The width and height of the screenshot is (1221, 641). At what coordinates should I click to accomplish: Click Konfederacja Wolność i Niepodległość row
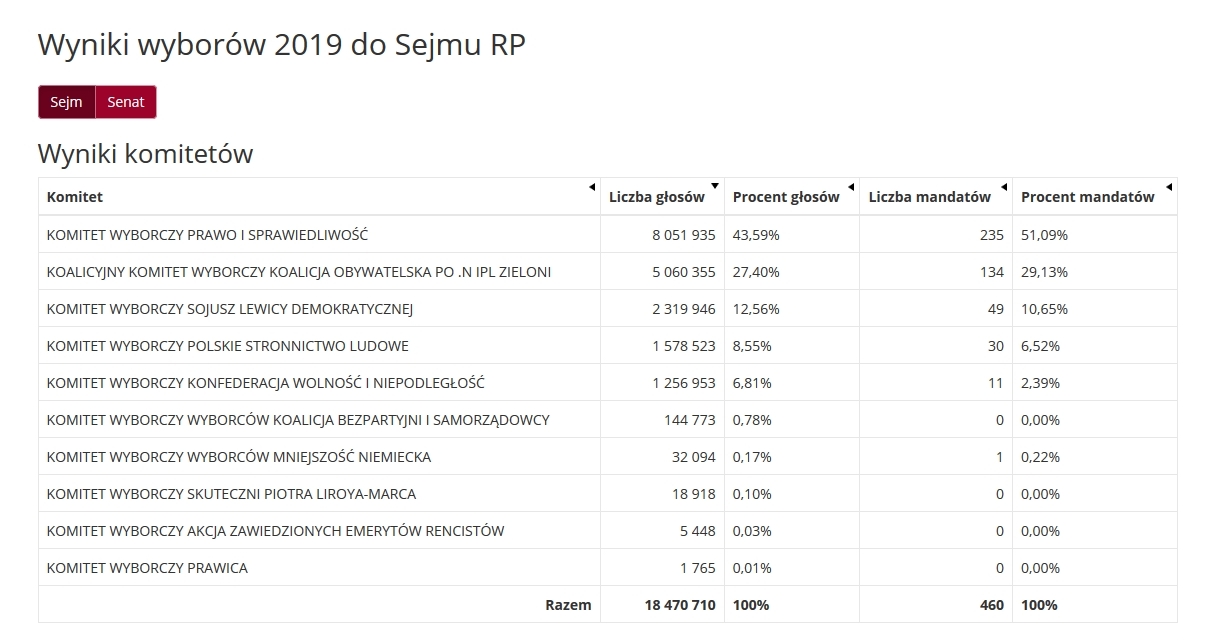coord(265,383)
